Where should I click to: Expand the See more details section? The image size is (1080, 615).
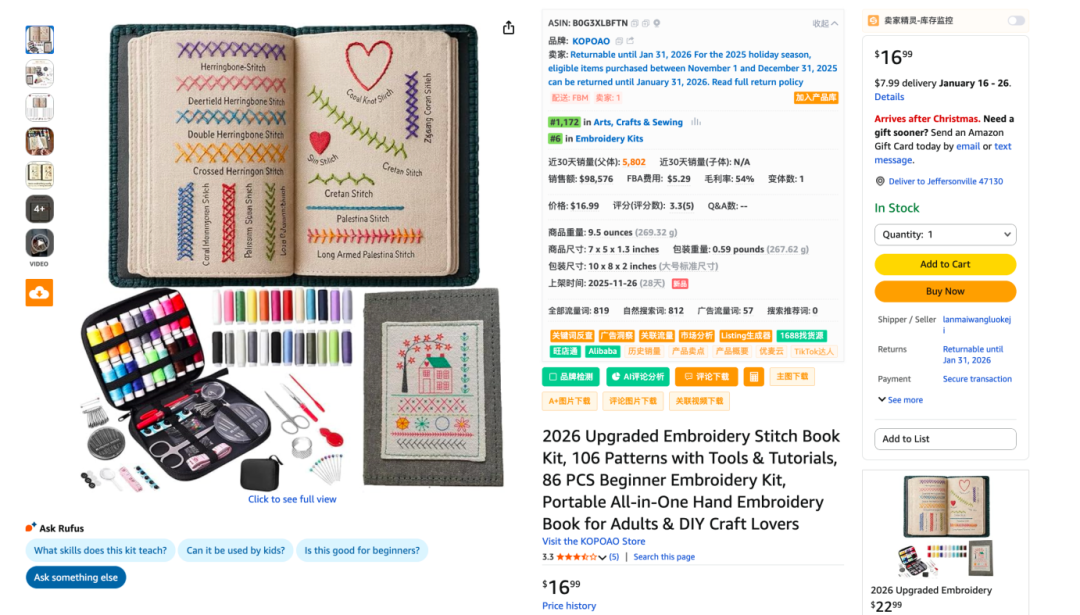point(900,400)
